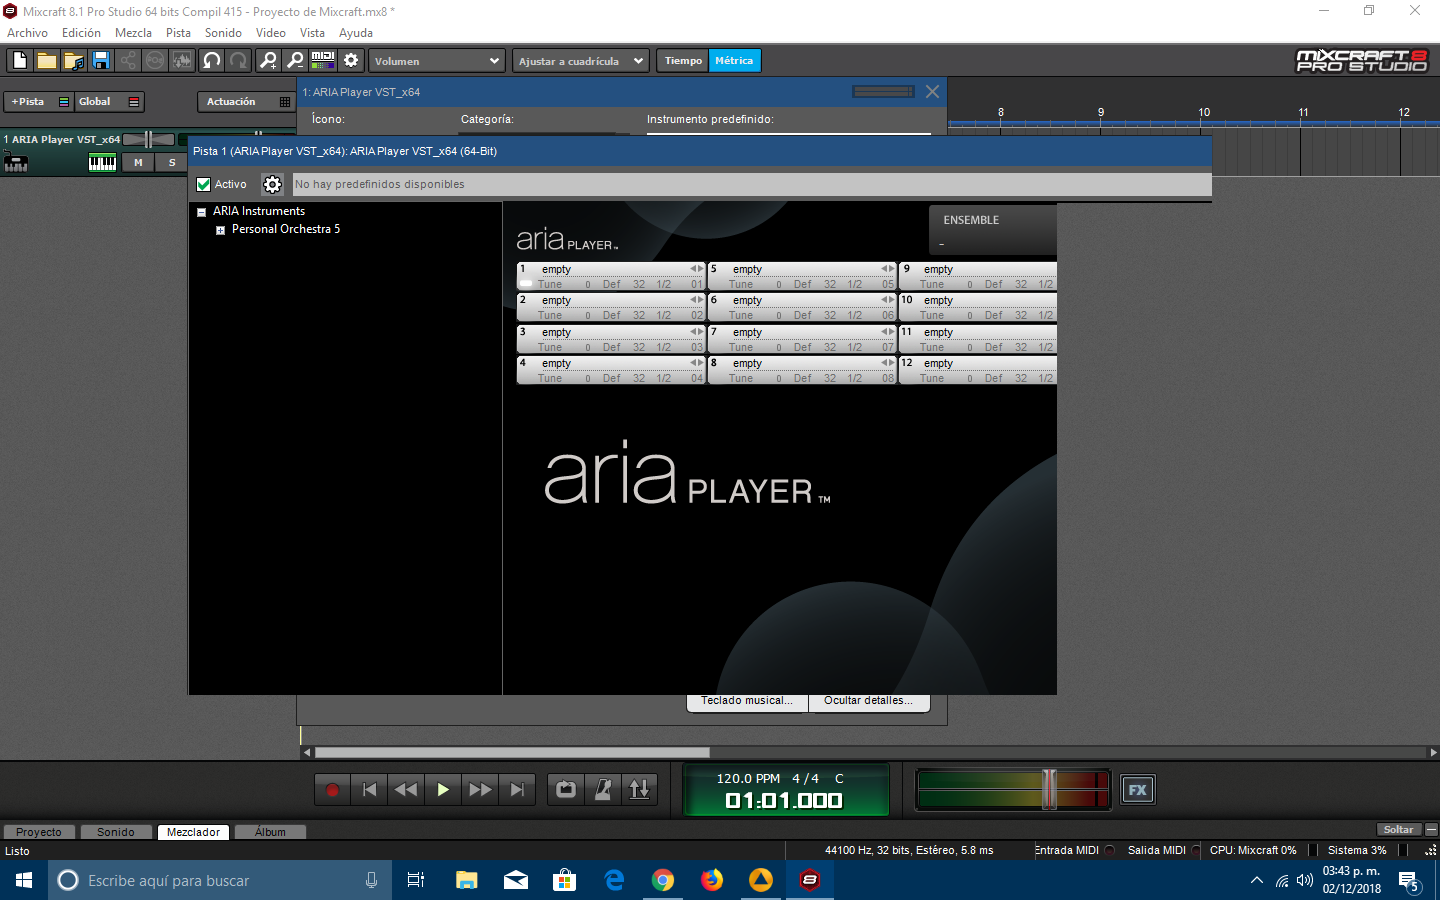1440x900 pixels.
Task: Open the Windows notification center icon
Action: [x=1409, y=881]
